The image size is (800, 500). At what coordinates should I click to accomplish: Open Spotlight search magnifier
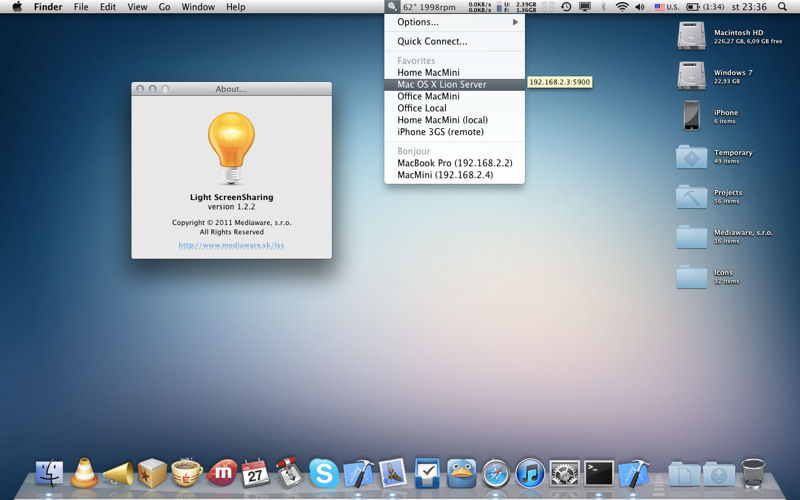[782, 7]
